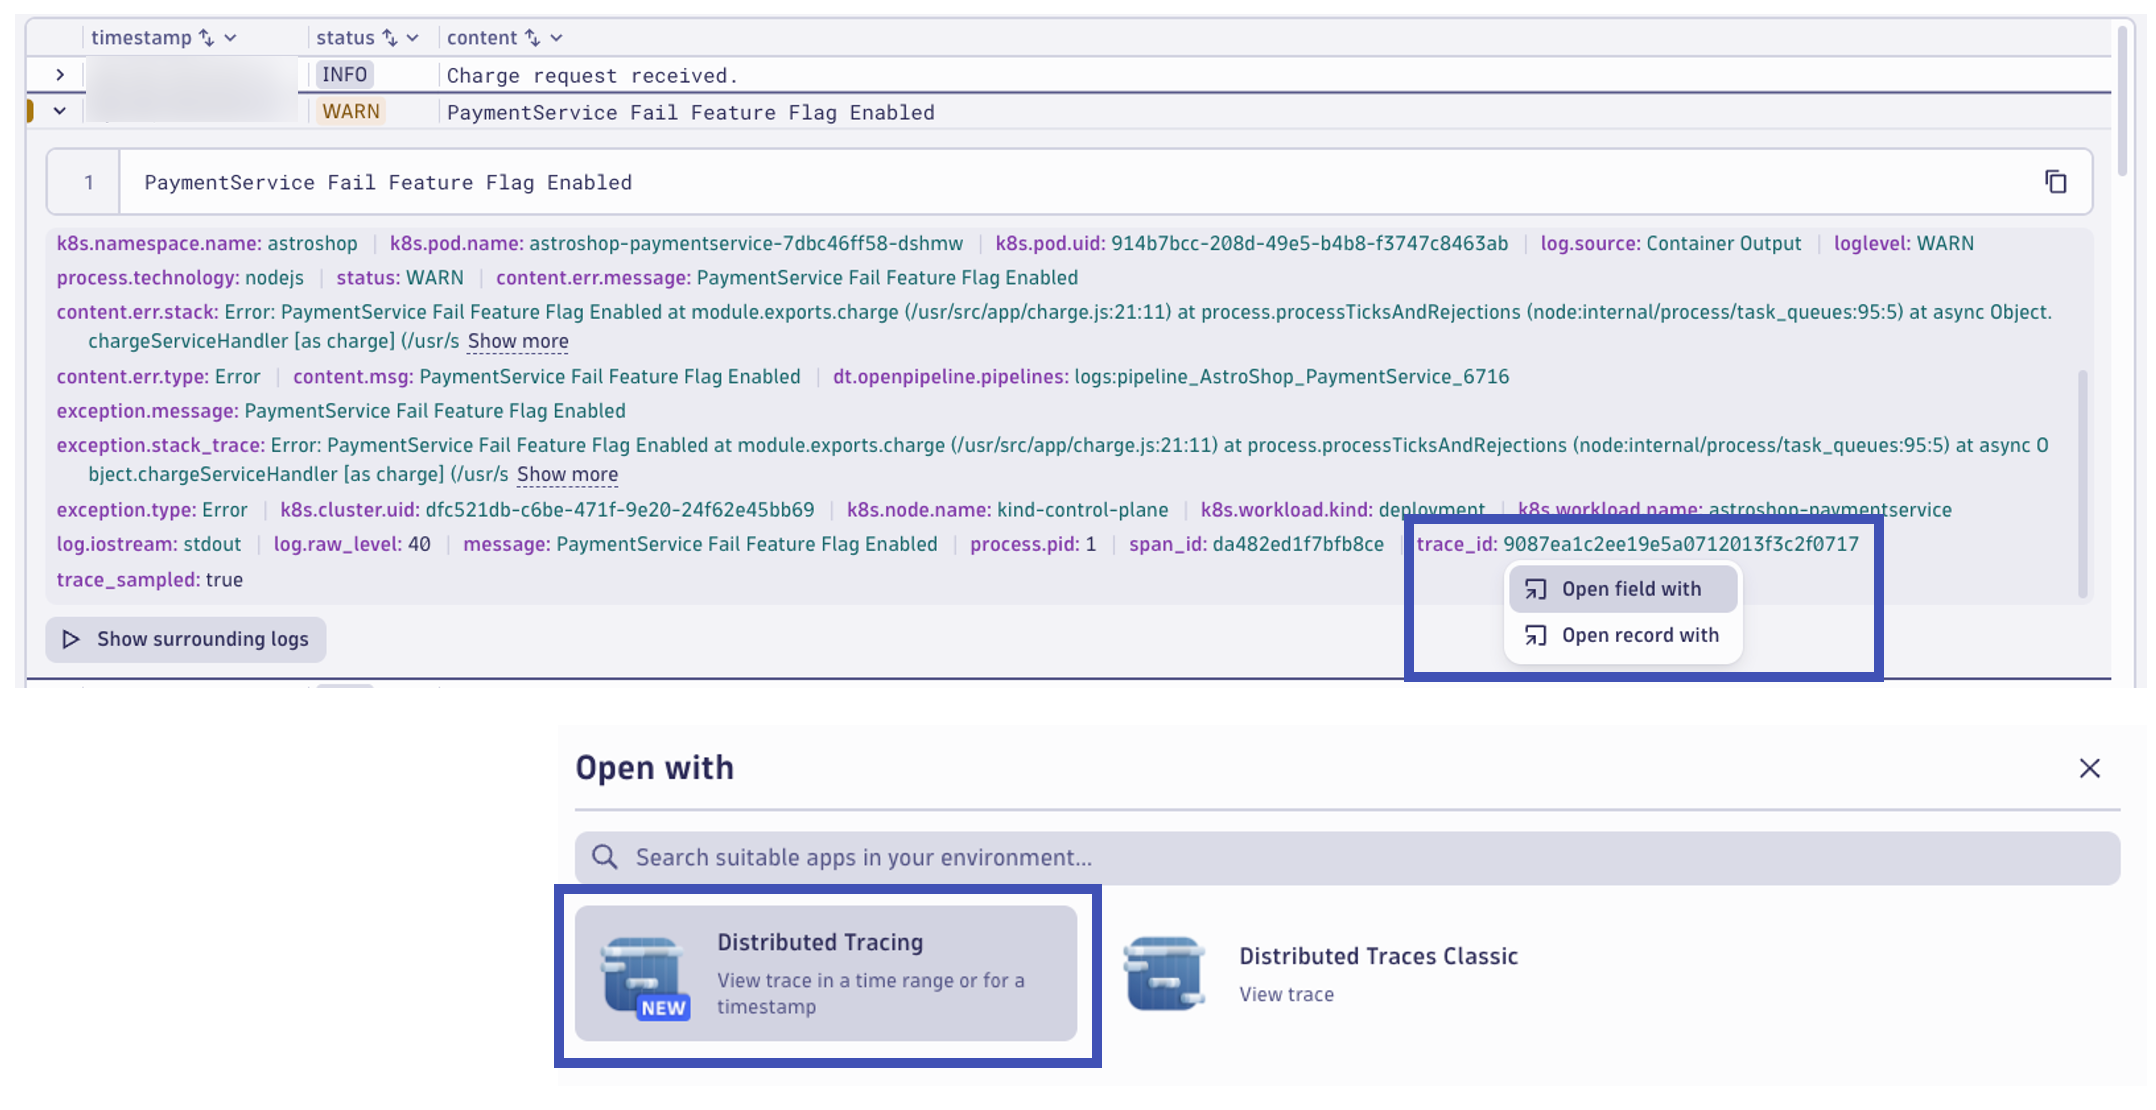Click the k8s.pod.name field value

[746, 243]
